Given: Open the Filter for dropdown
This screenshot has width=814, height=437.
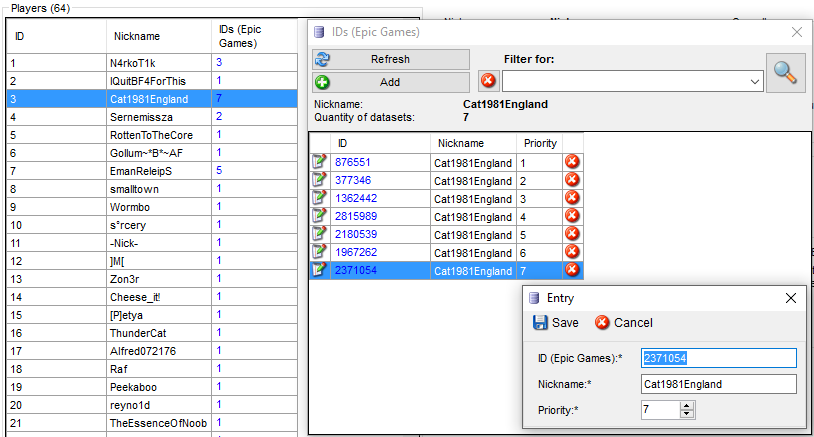Looking at the screenshot, I should click(755, 81).
